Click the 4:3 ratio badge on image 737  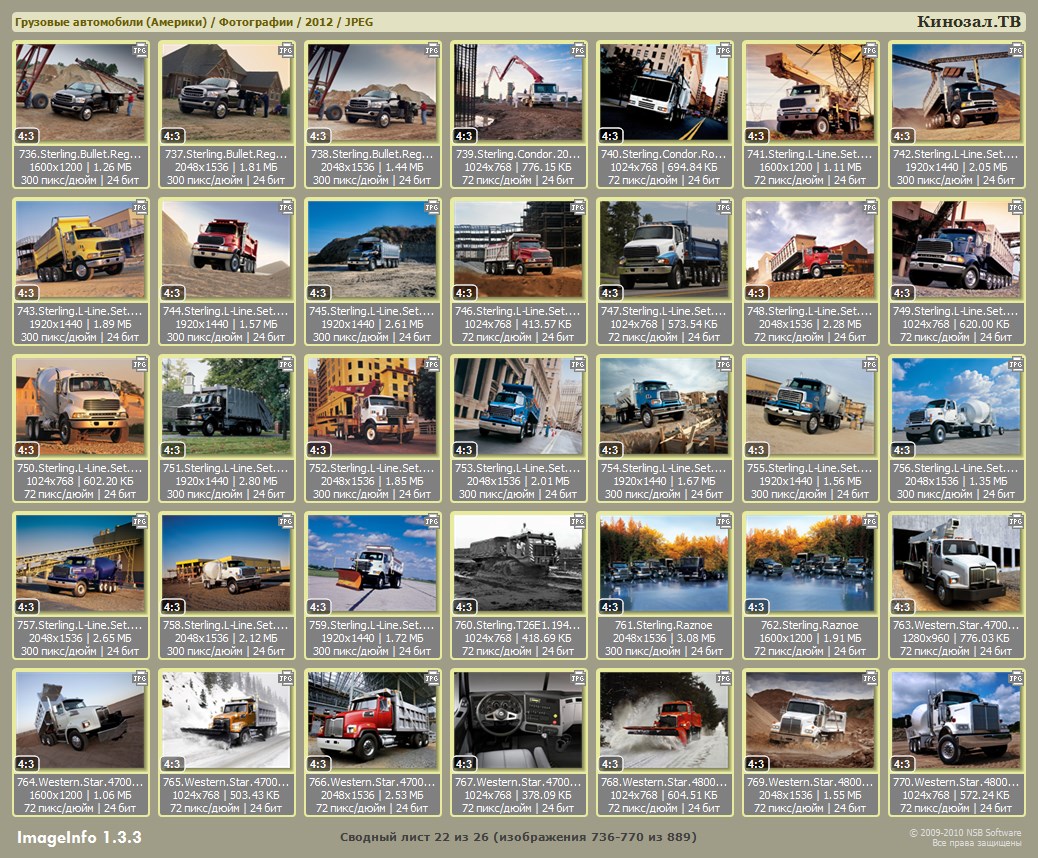coord(172,136)
